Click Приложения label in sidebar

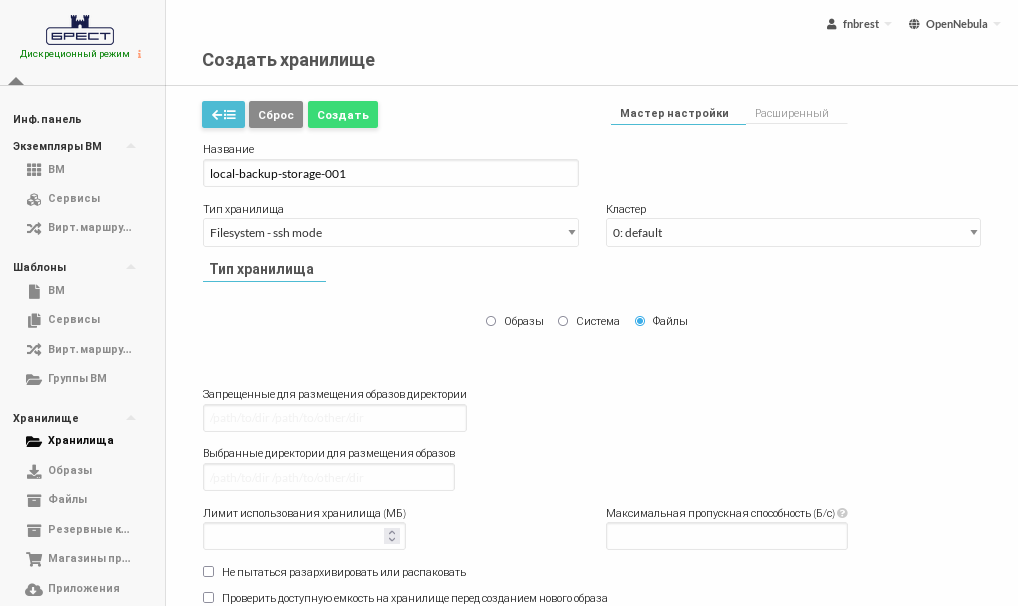tap(84, 588)
